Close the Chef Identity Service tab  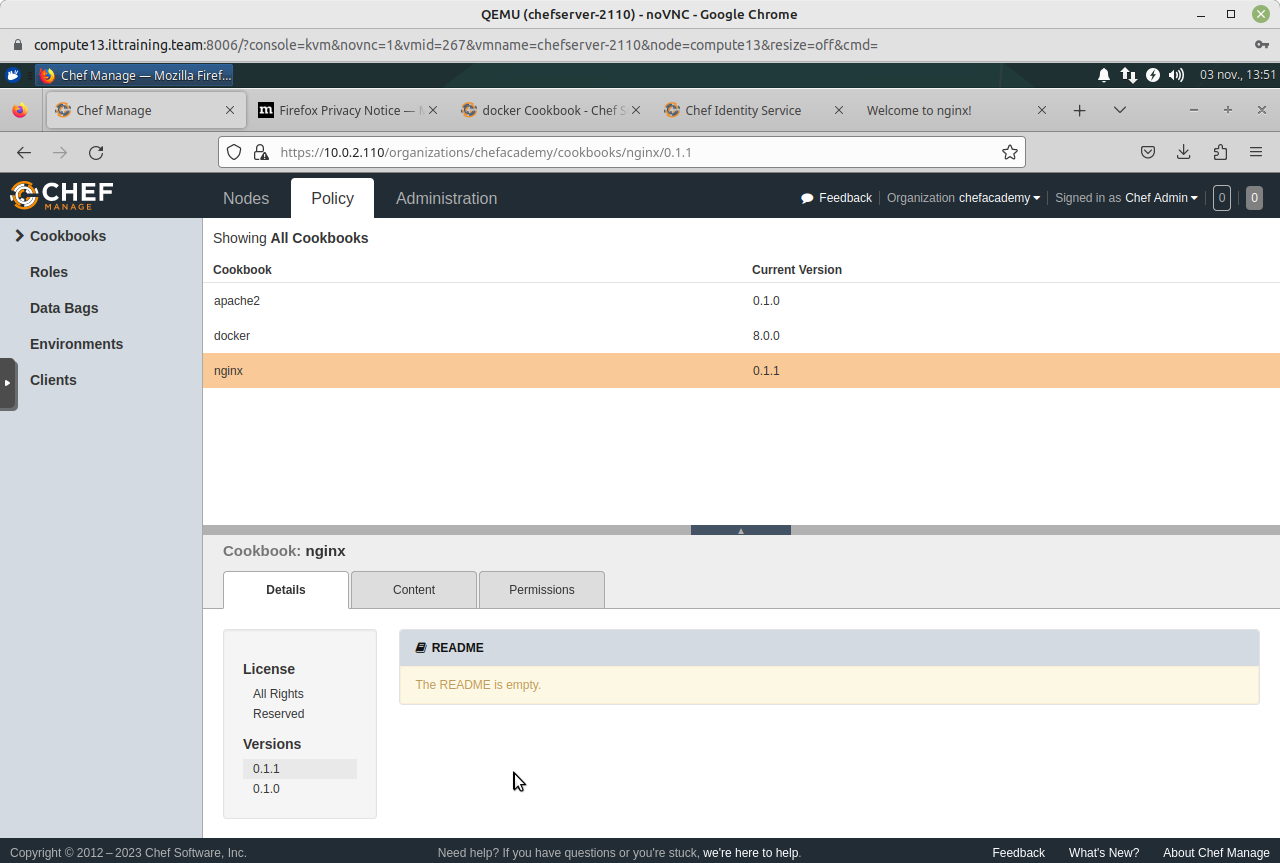839,110
